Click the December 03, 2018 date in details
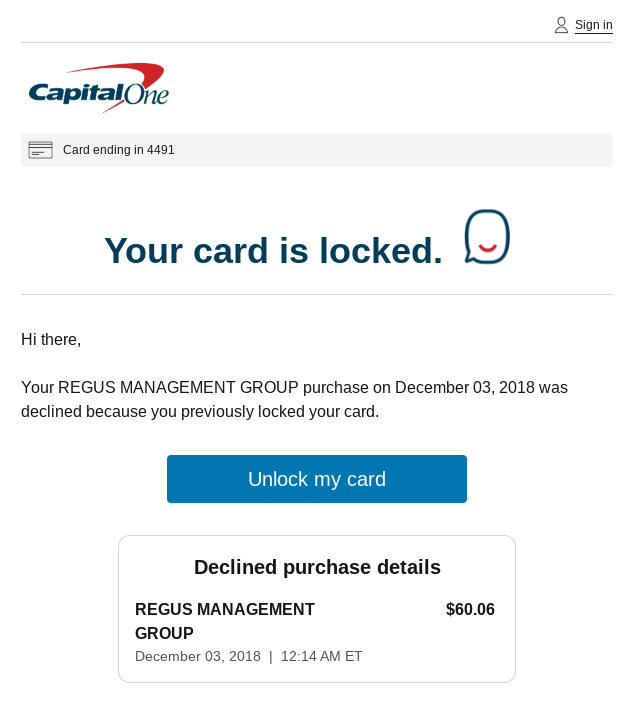 pos(198,656)
